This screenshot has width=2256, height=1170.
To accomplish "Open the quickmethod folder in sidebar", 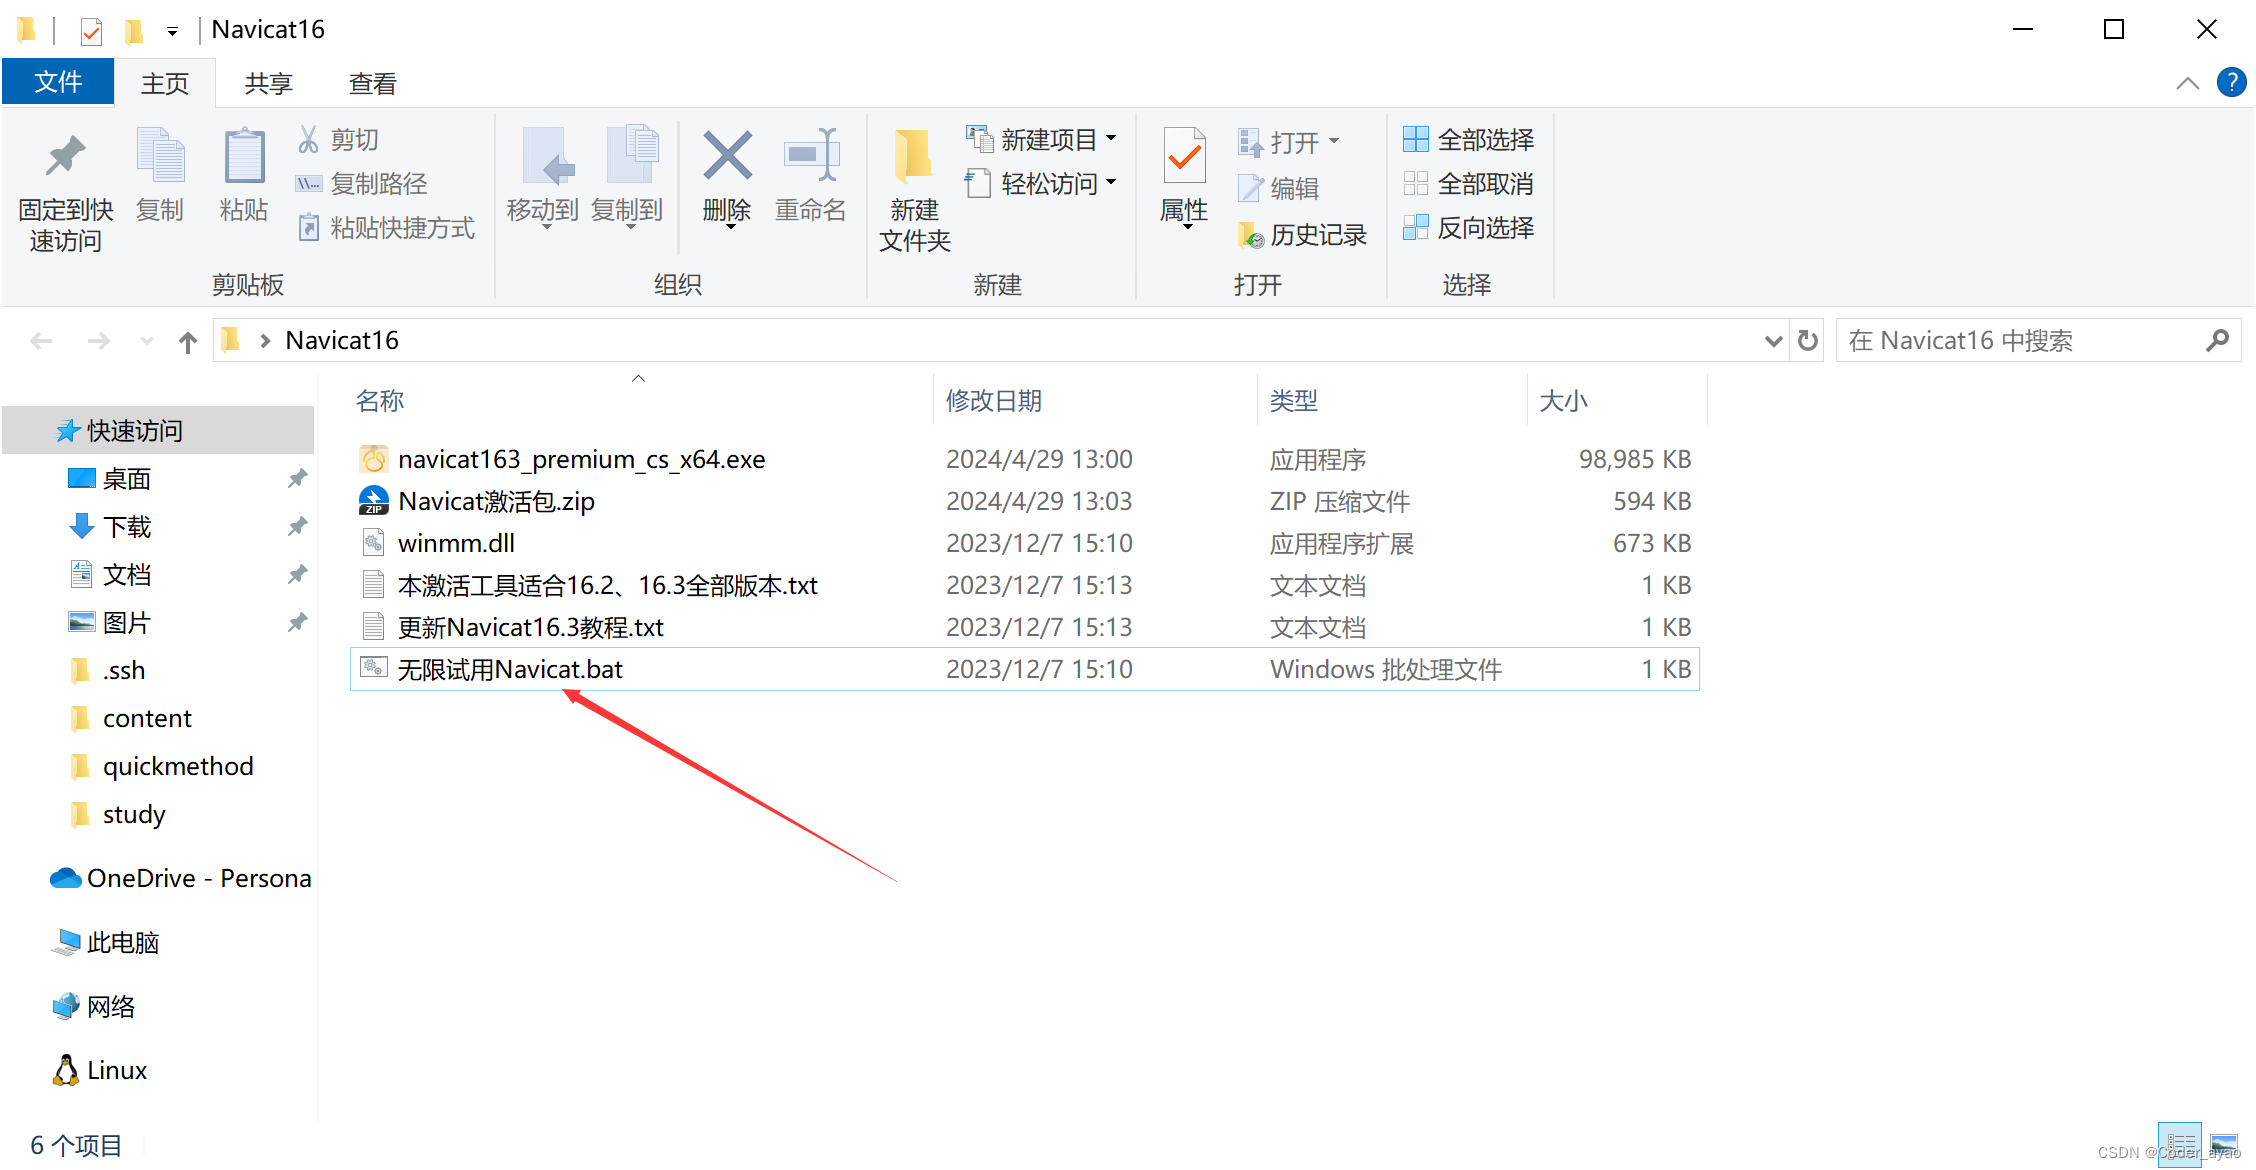I will click(158, 766).
